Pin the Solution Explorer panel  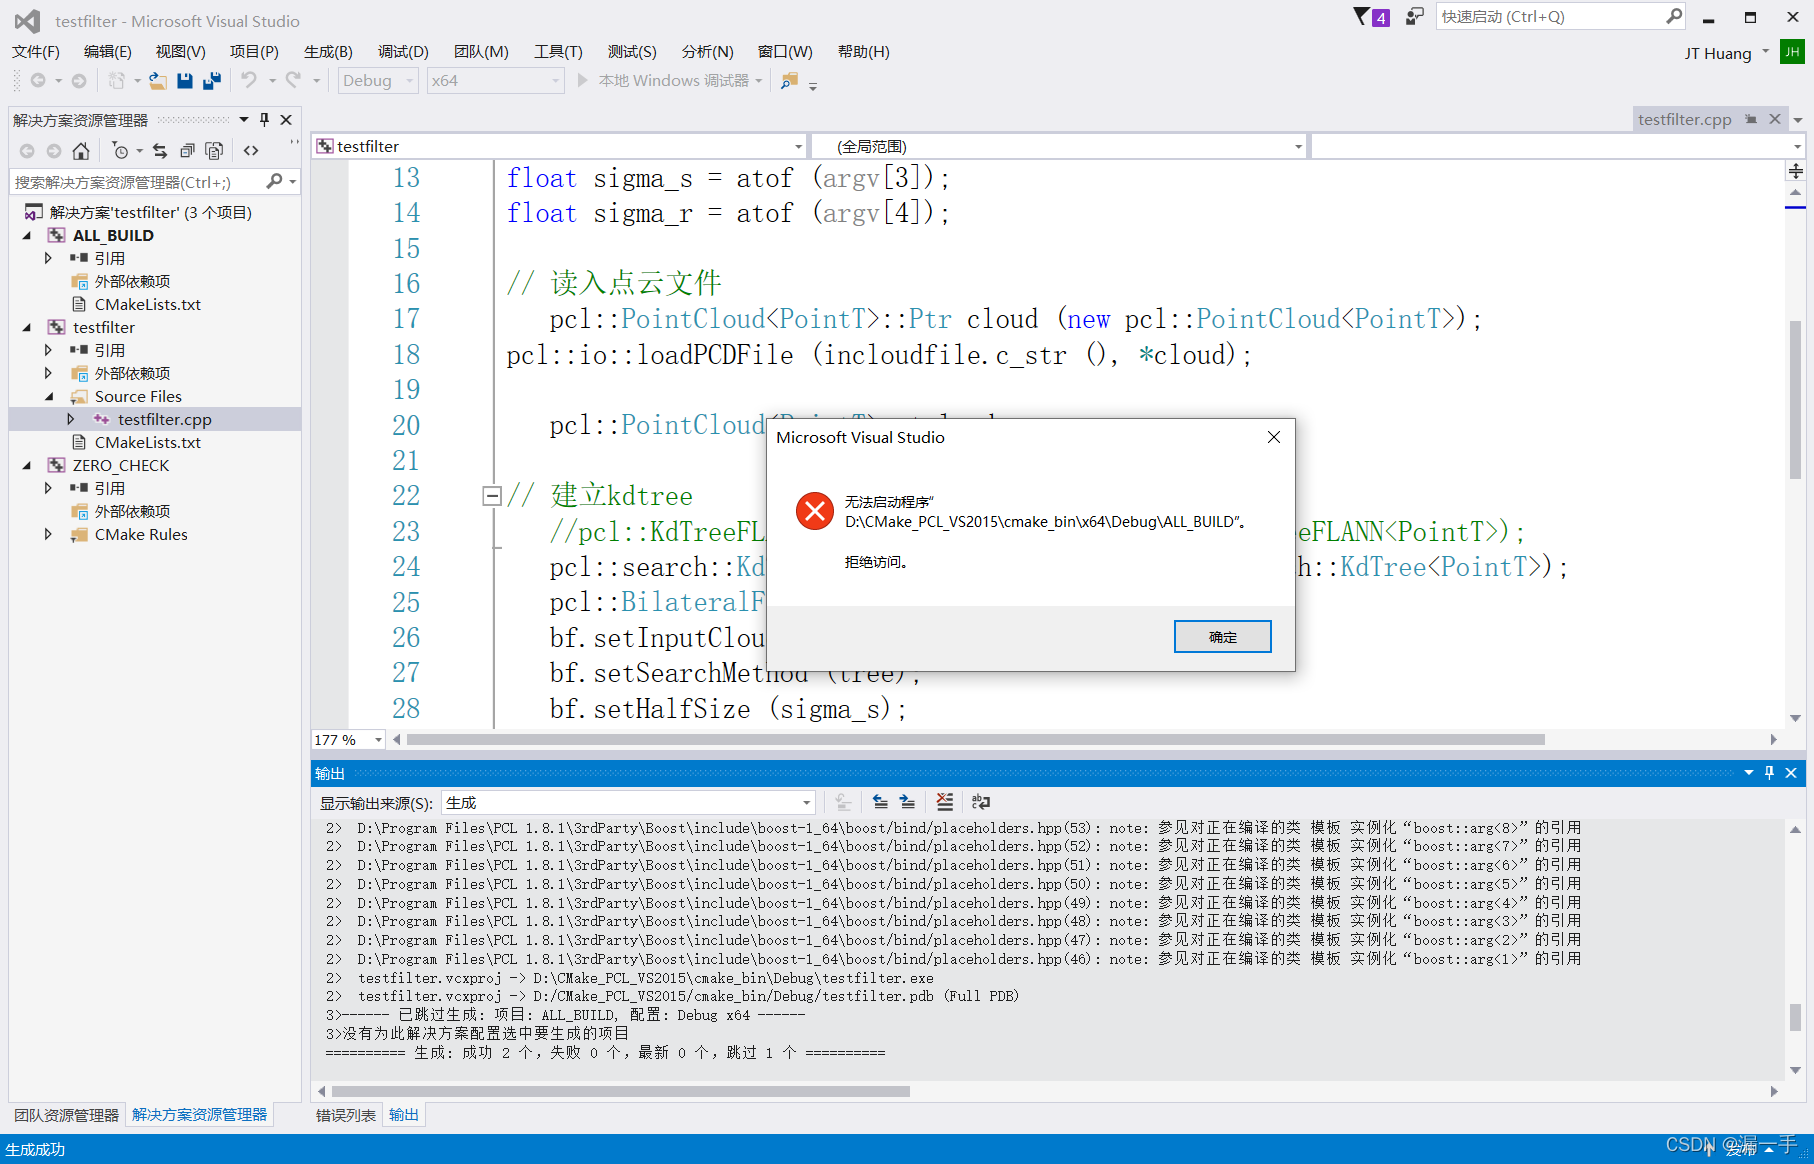[x=264, y=120]
